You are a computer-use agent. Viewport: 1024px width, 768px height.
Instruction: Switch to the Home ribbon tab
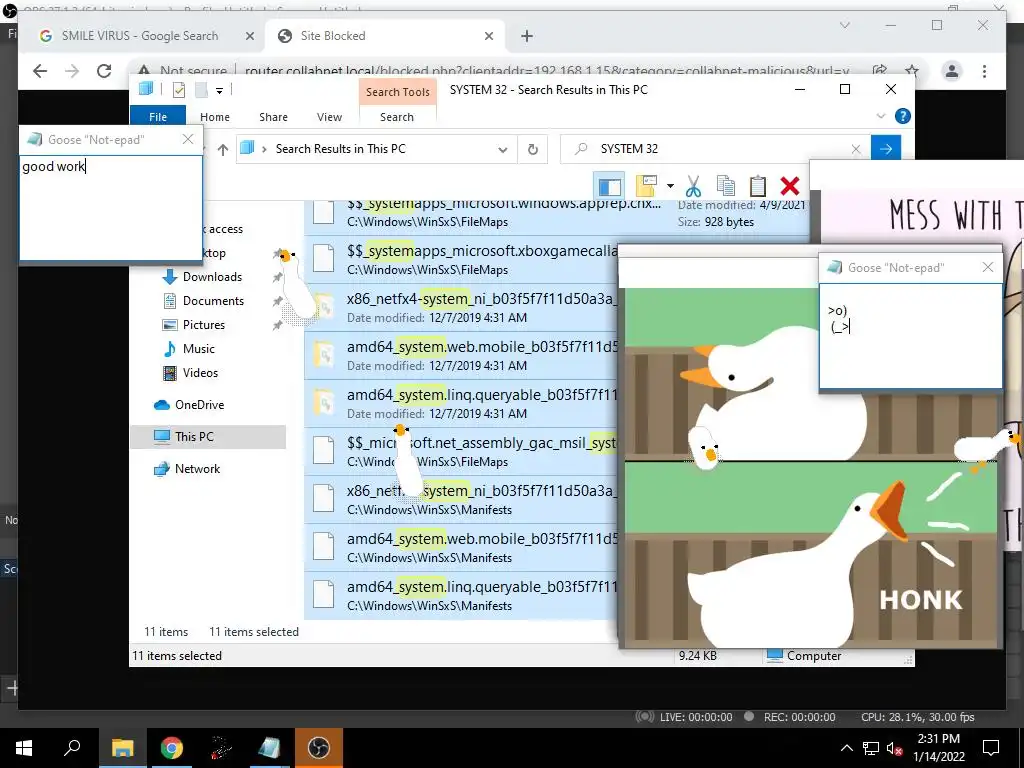pos(215,117)
